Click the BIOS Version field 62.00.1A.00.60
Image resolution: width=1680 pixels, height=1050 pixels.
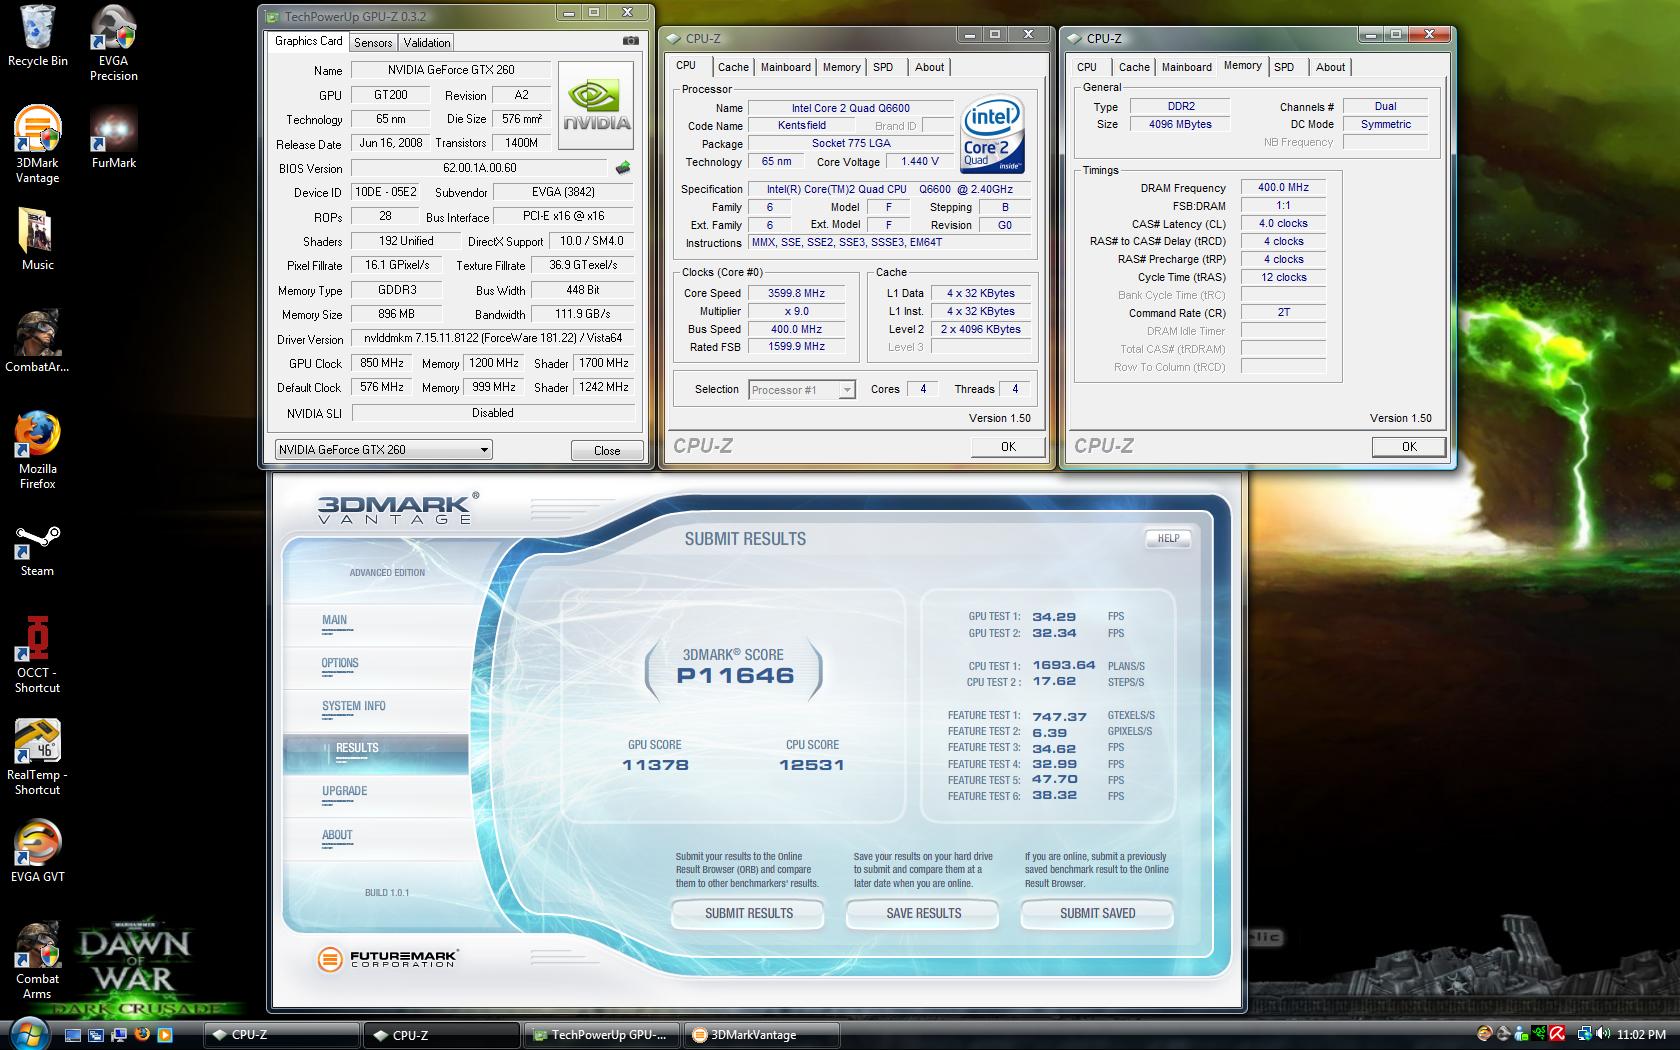coord(480,168)
